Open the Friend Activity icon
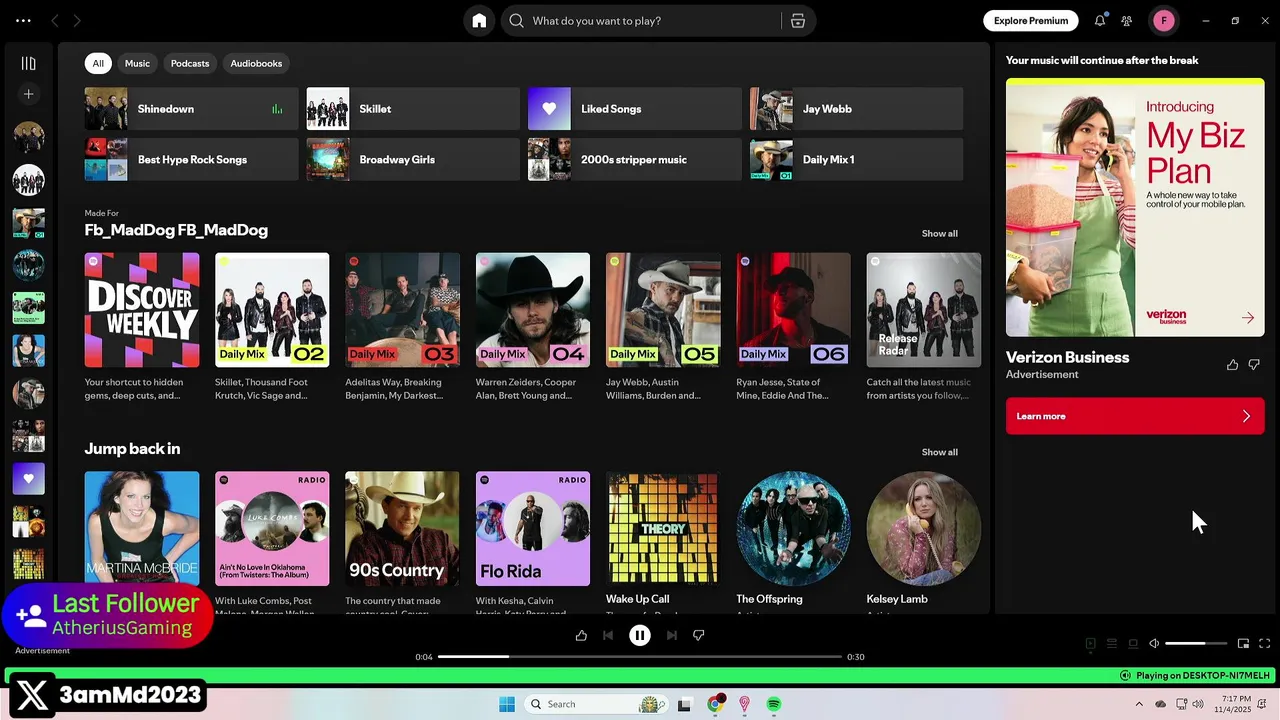 pos(1127,21)
